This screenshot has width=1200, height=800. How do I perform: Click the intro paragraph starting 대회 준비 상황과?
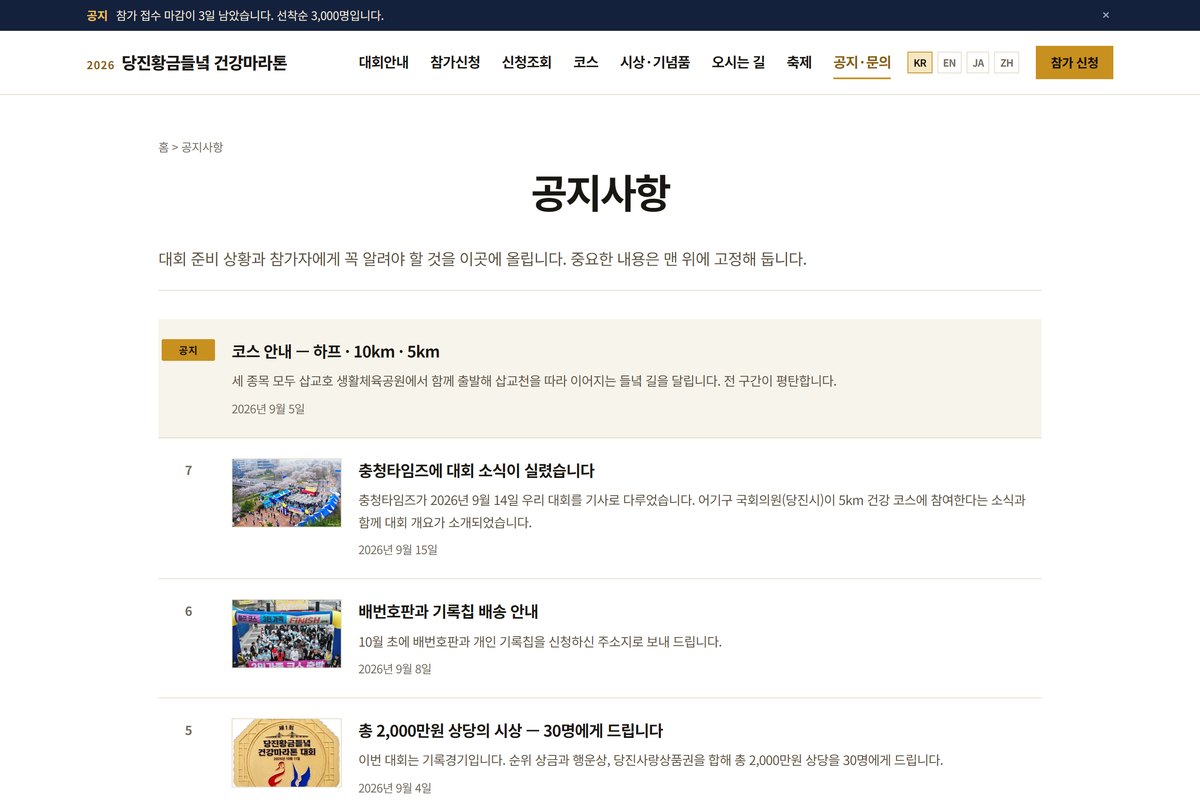click(482, 259)
